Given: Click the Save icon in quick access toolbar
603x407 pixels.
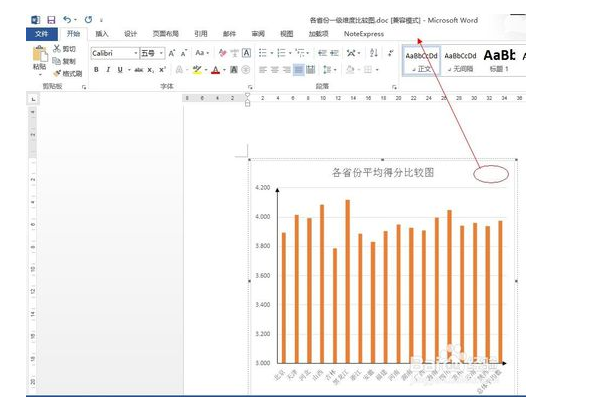Looking at the screenshot, I should pos(51,19).
